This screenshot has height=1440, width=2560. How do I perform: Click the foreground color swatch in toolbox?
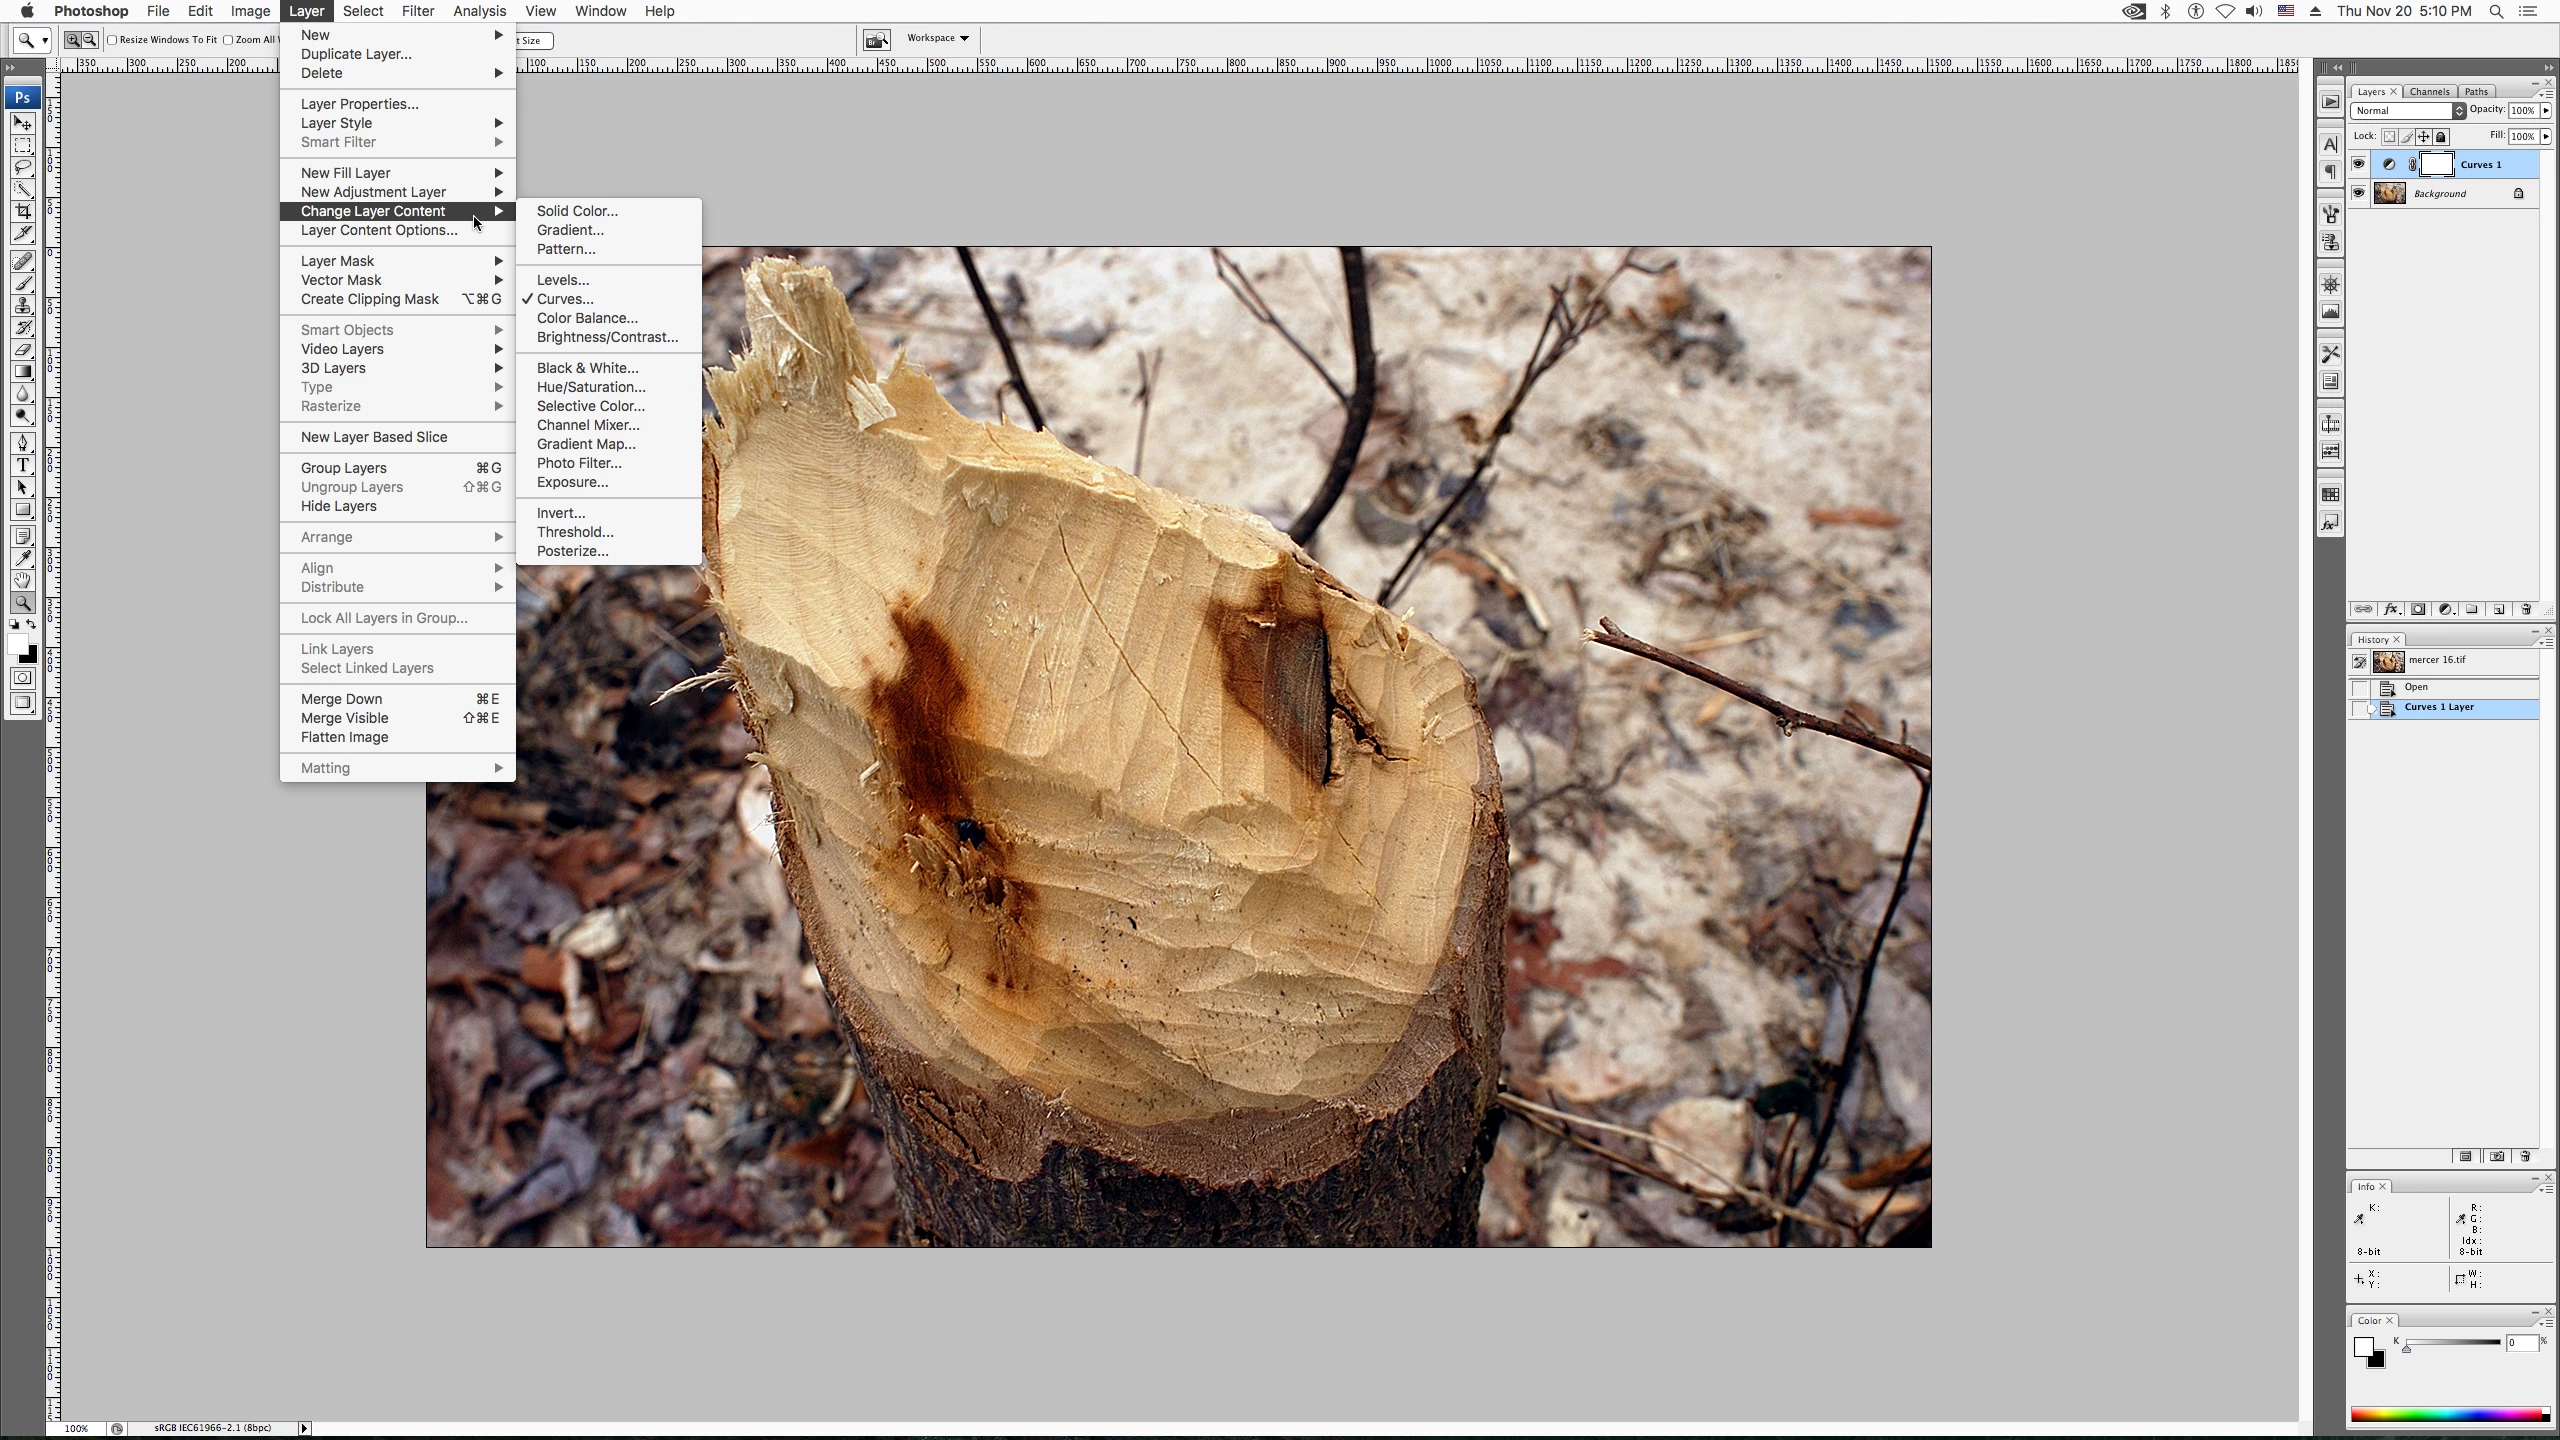coord(18,645)
